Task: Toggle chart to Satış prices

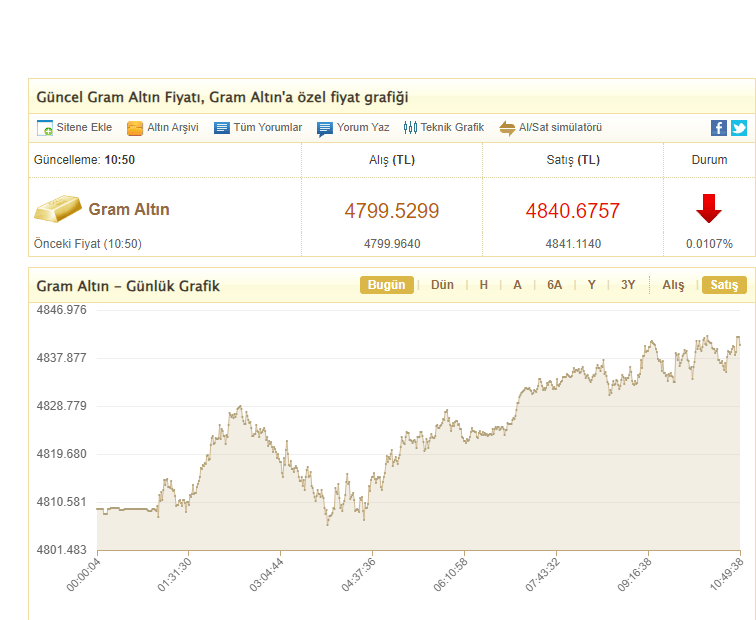Action: tap(723, 285)
